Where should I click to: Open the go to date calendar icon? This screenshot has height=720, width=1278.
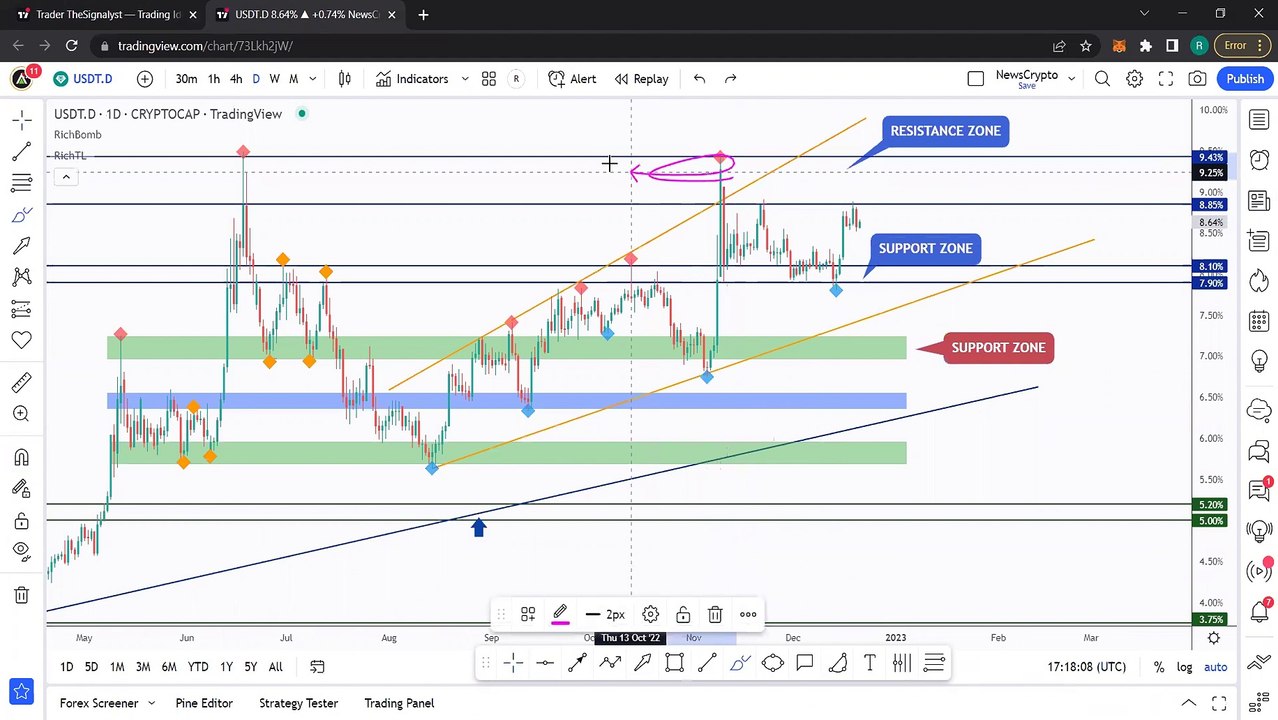coord(317,667)
